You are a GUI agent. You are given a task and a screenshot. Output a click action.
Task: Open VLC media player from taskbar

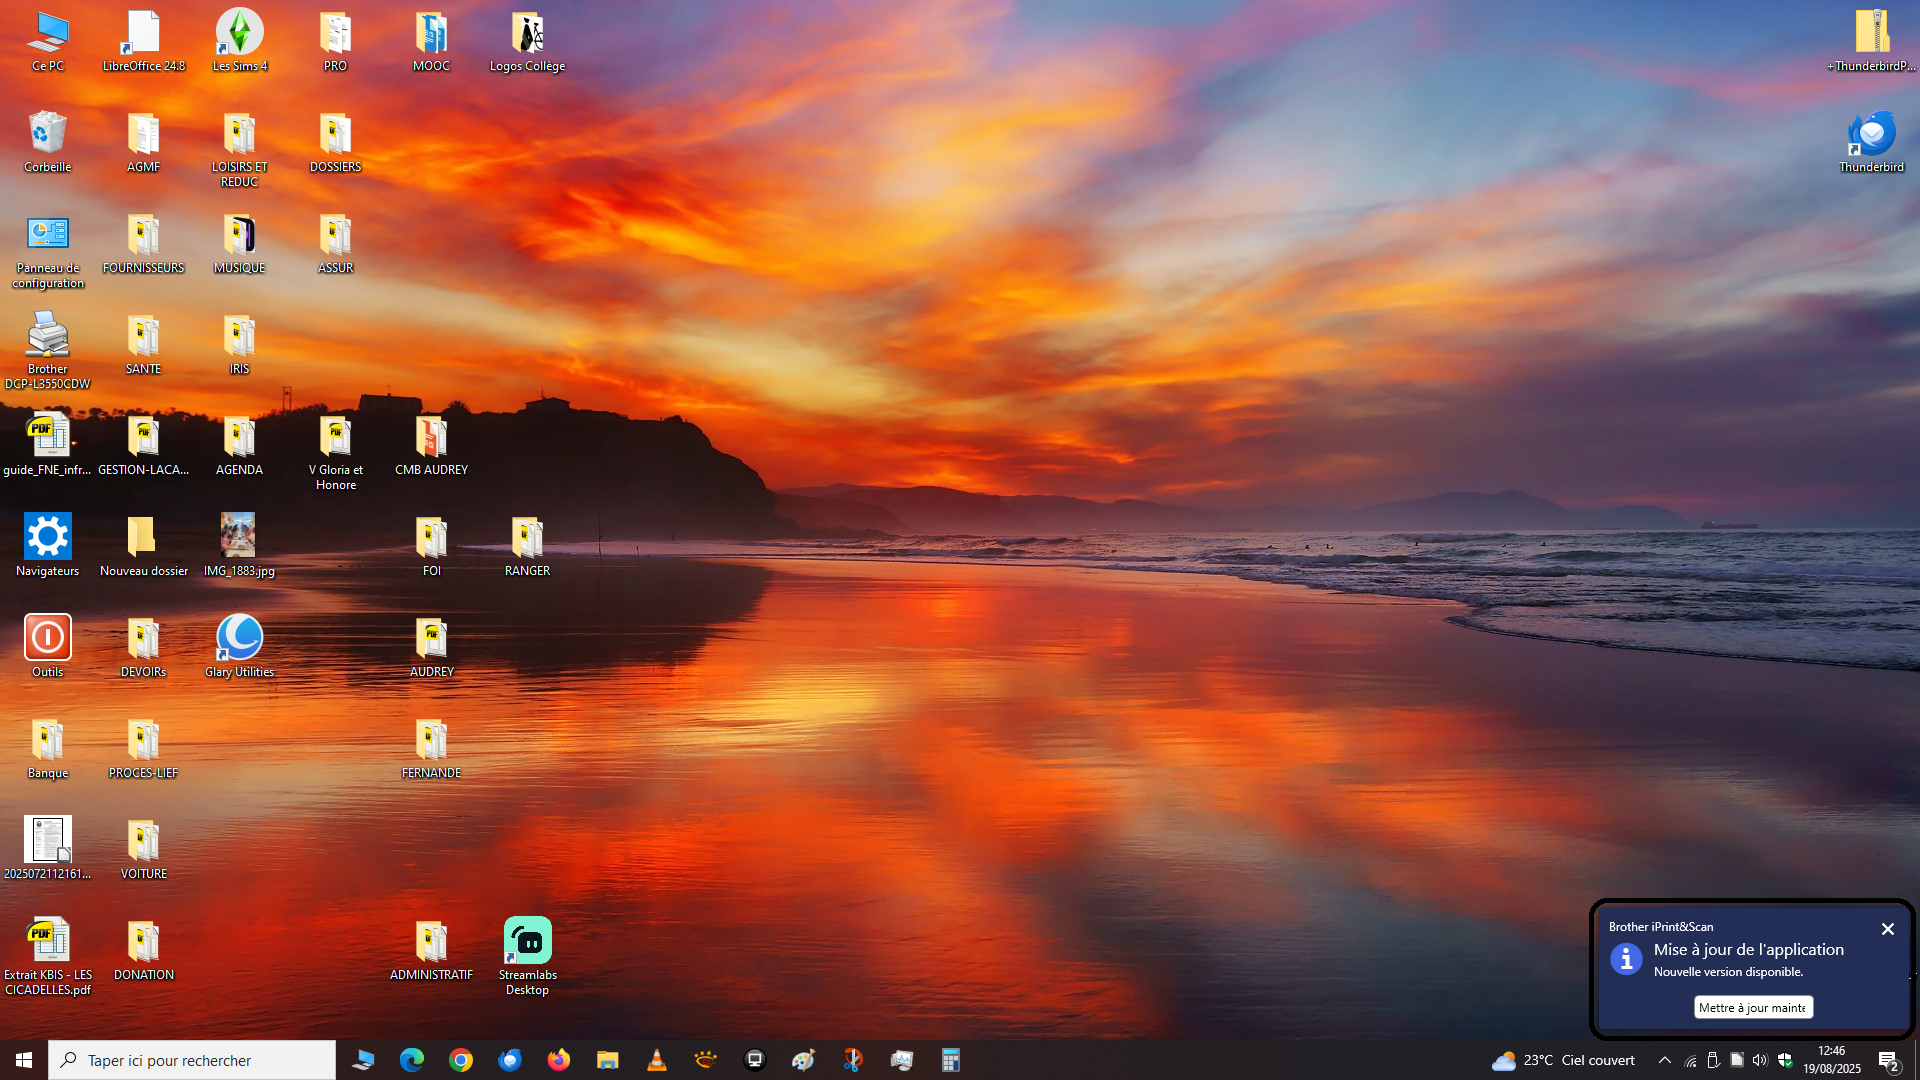(x=657, y=1060)
